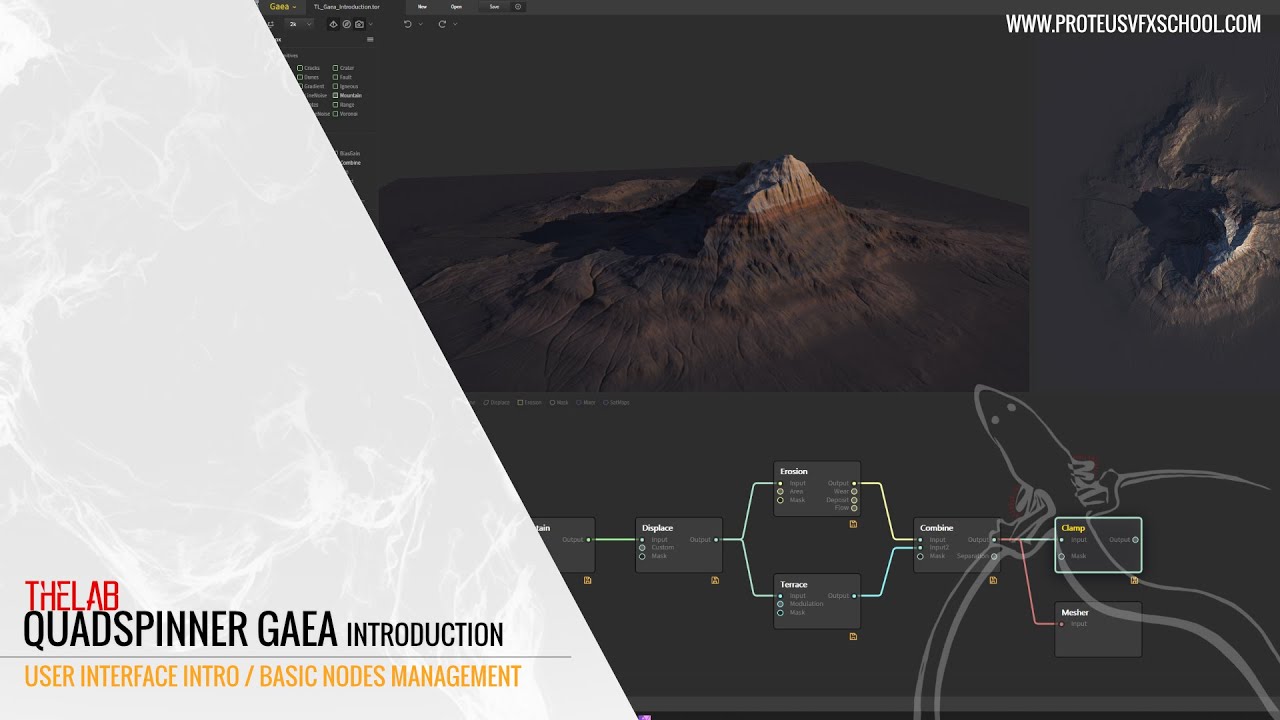Click the Undo arrow icon
Viewport: 1280px width, 720px height.
pos(408,24)
